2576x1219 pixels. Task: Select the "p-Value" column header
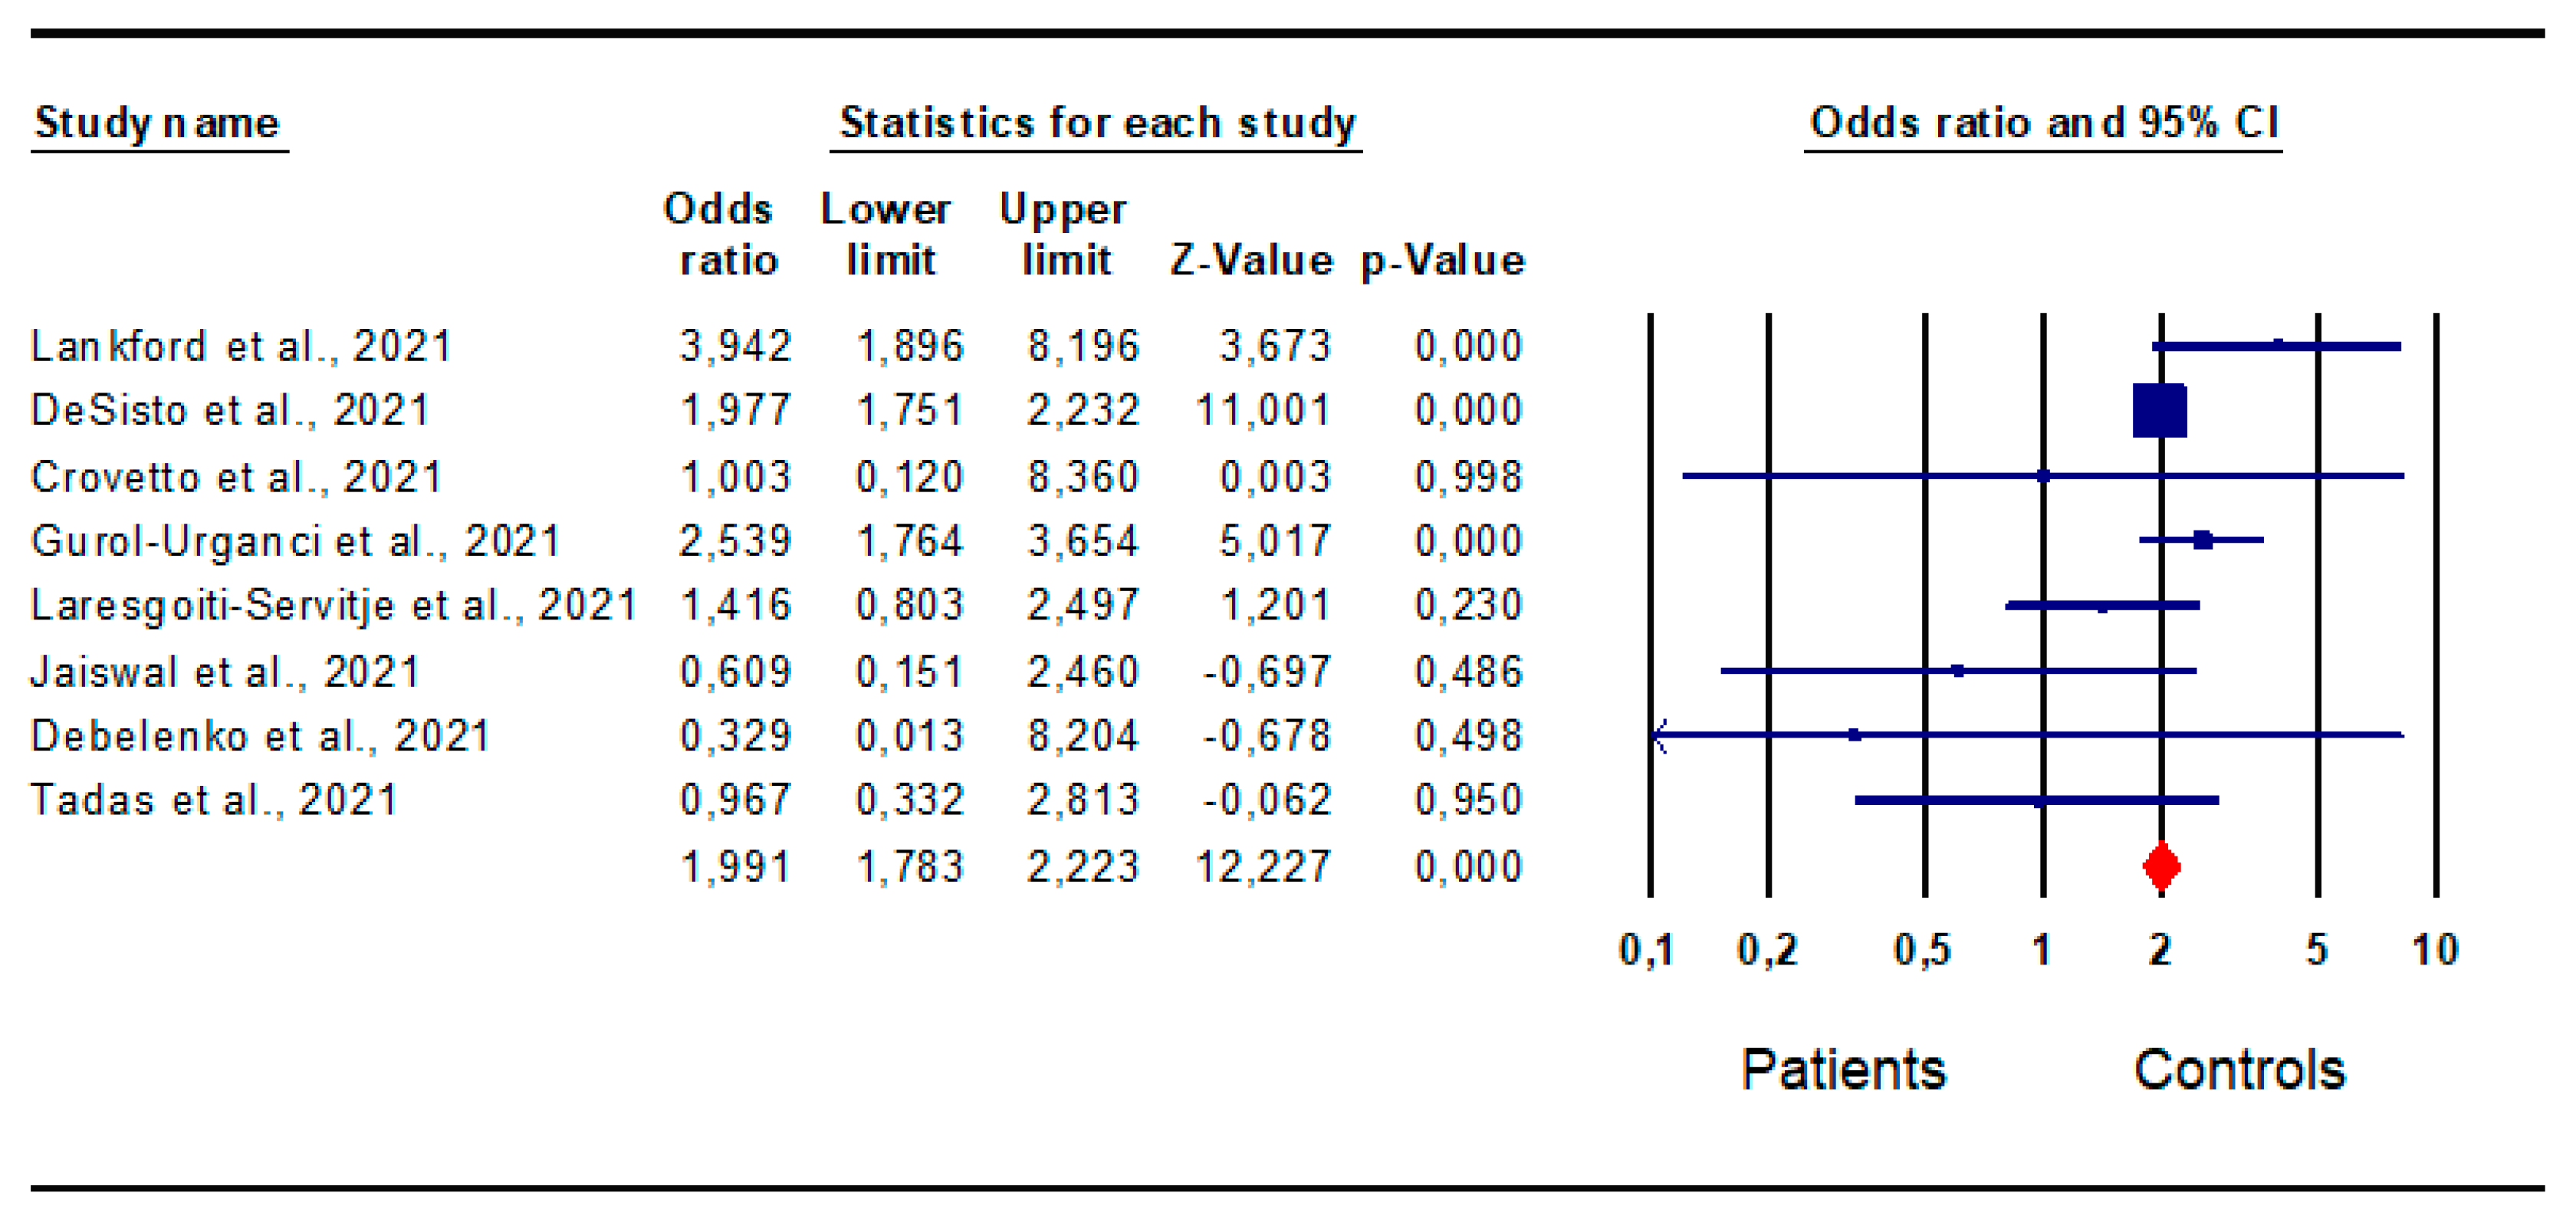tap(1442, 260)
